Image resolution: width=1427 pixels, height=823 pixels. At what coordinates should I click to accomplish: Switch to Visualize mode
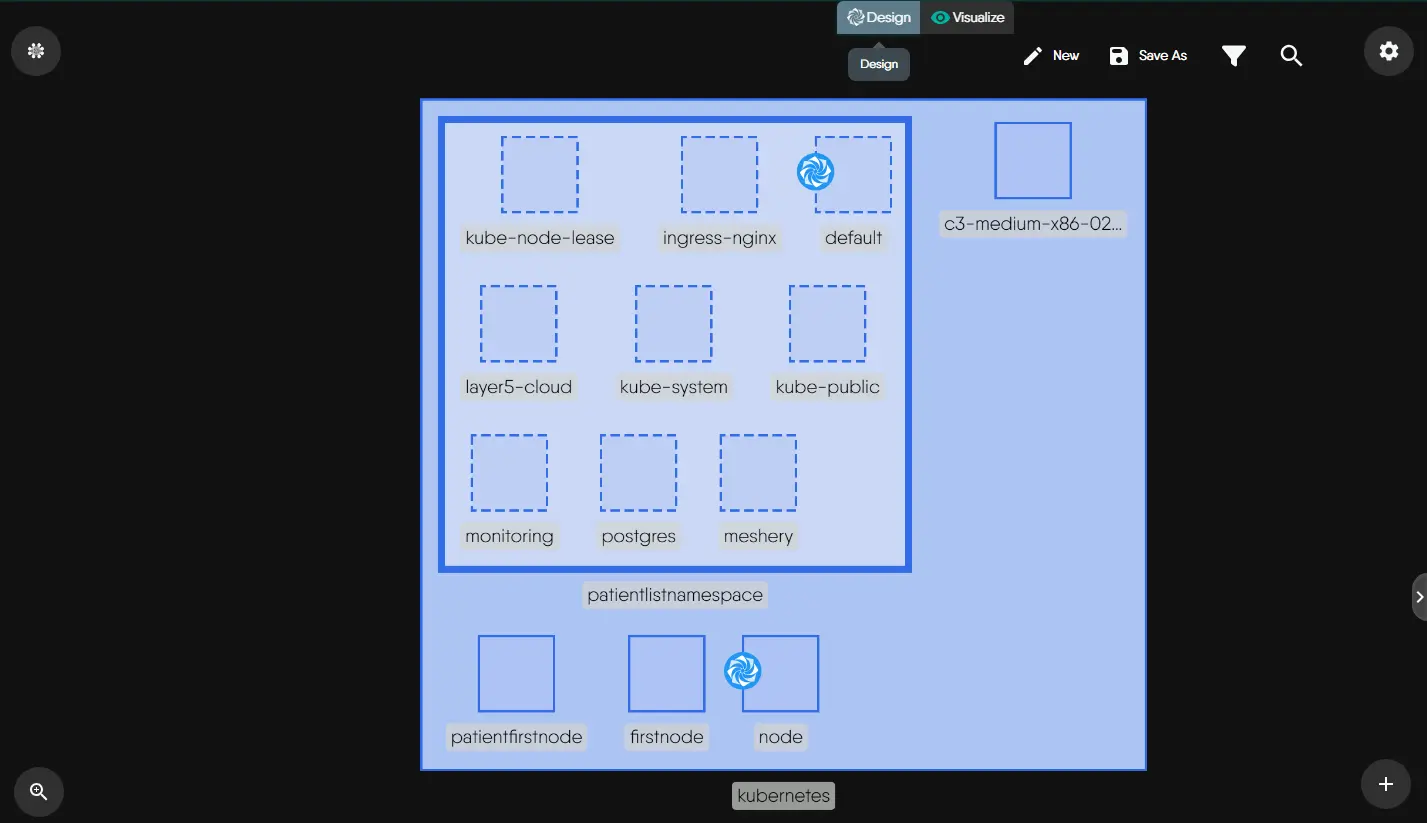click(x=967, y=17)
